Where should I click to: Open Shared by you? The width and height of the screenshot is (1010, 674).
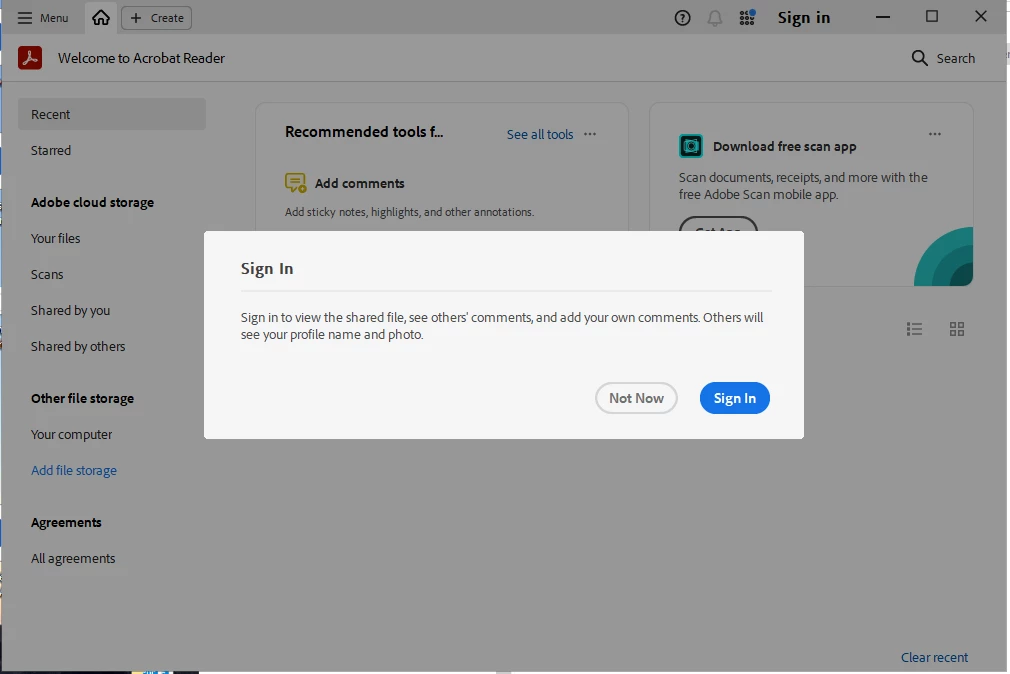(x=70, y=311)
